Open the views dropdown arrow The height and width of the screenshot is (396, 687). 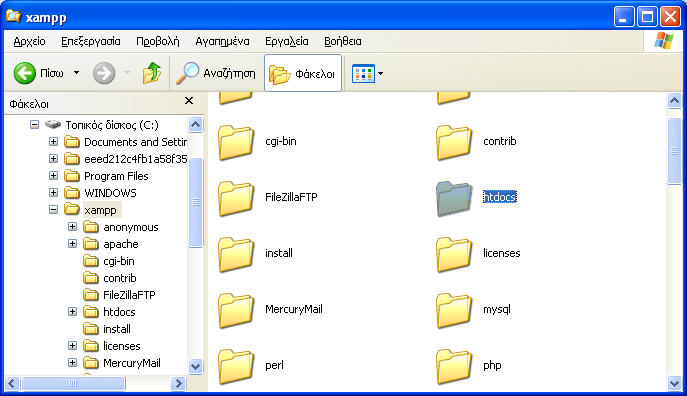(380, 74)
